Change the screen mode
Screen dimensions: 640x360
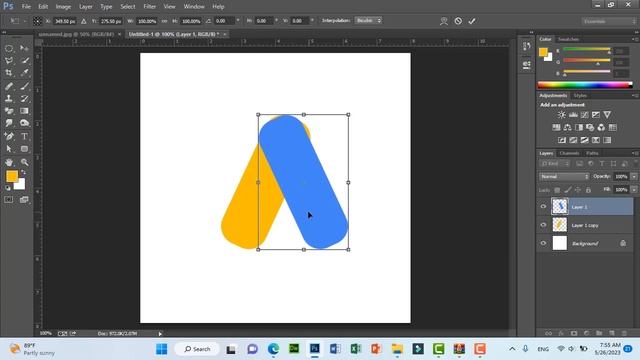(x=24, y=200)
